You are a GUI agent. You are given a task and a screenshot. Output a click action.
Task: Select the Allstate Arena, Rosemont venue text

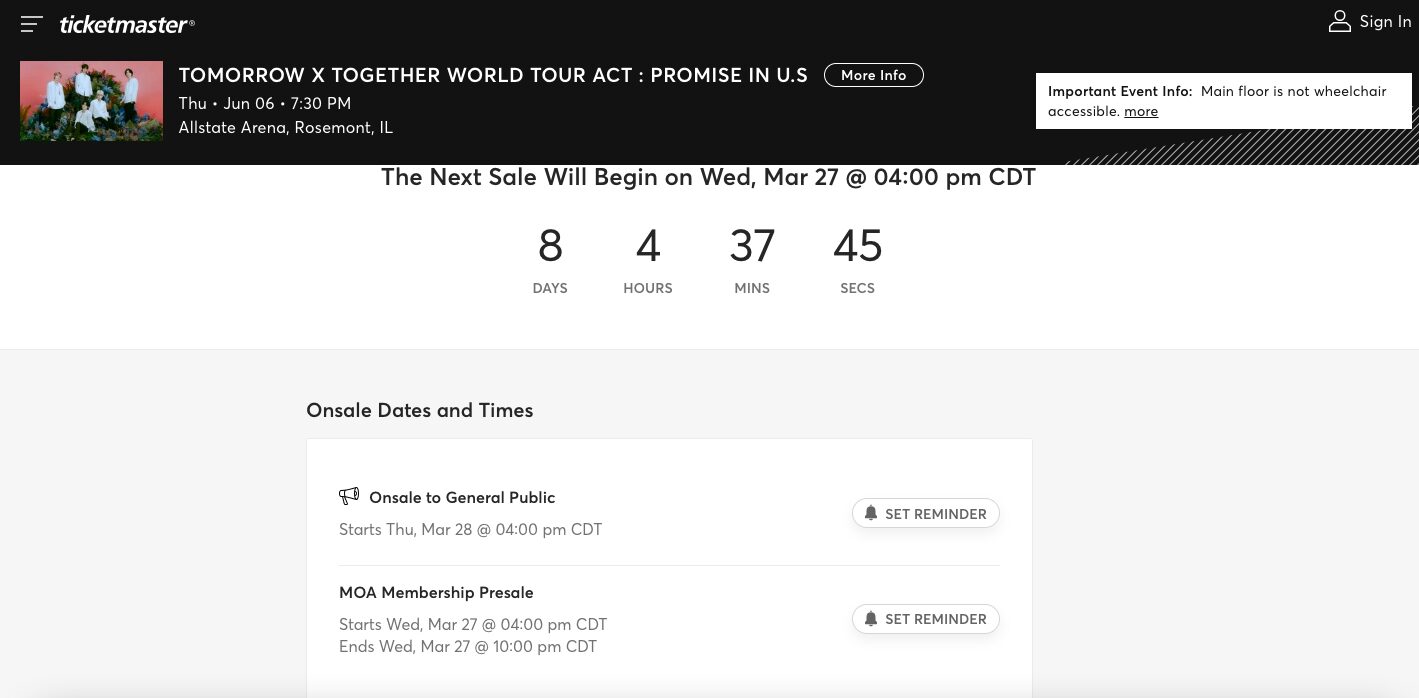[285, 128]
